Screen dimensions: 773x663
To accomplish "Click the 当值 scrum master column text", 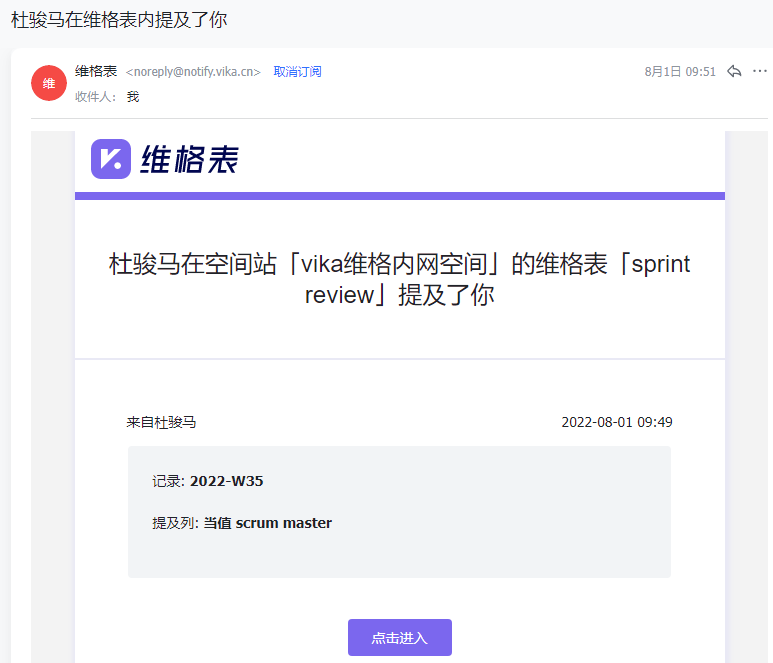I will (268, 523).
